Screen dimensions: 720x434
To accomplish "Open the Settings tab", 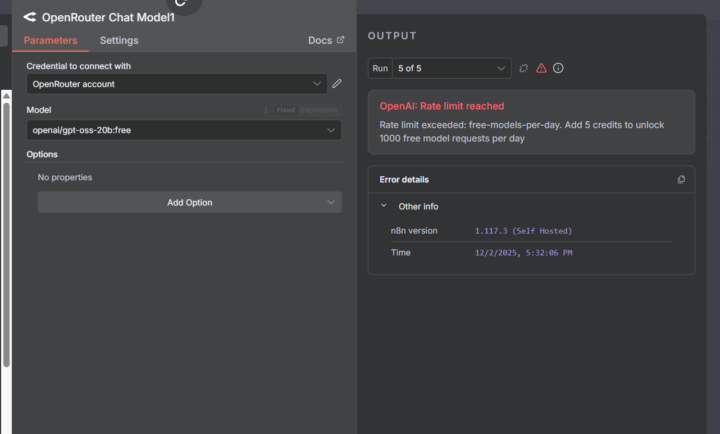I will click(x=119, y=40).
